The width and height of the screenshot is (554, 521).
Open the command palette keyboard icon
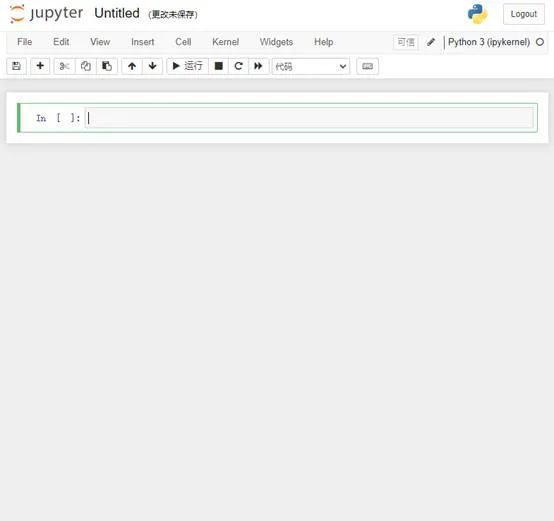click(x=367, y=66)
